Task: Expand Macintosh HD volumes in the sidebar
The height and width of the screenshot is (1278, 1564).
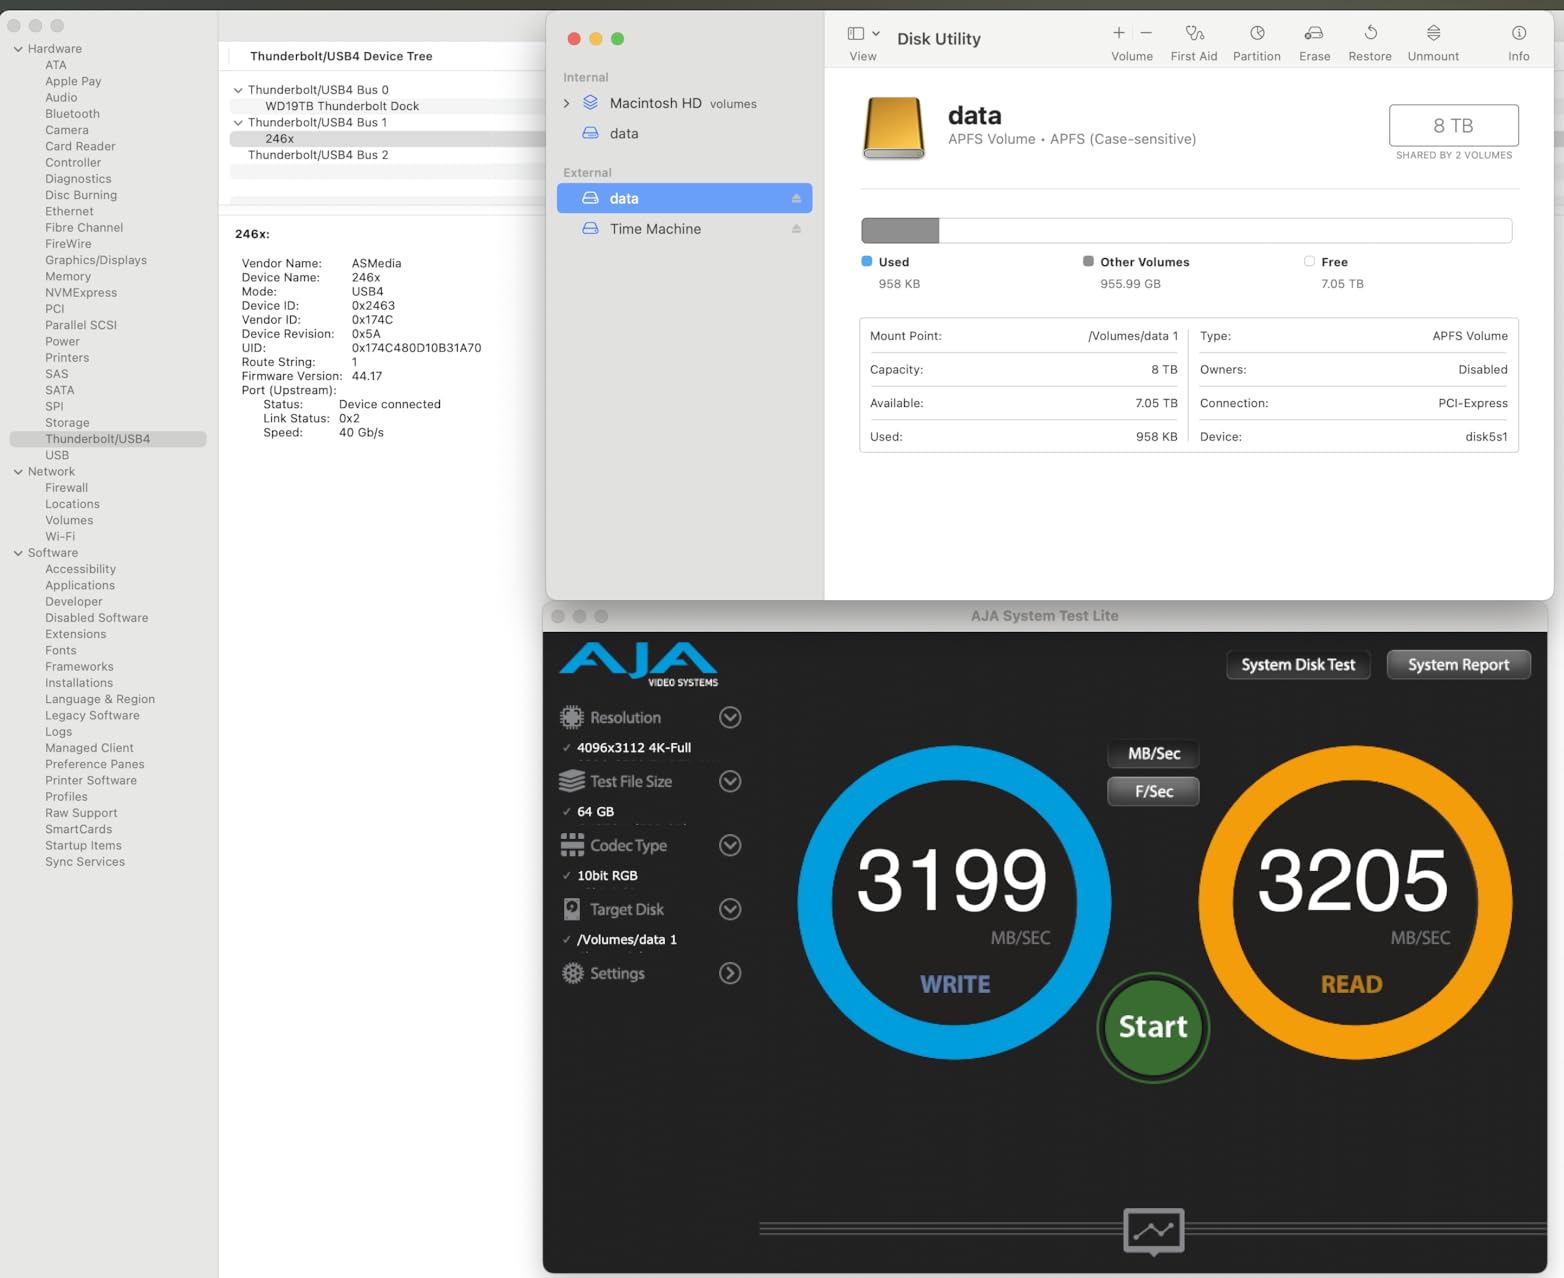Action: click(x=567, y=103)
